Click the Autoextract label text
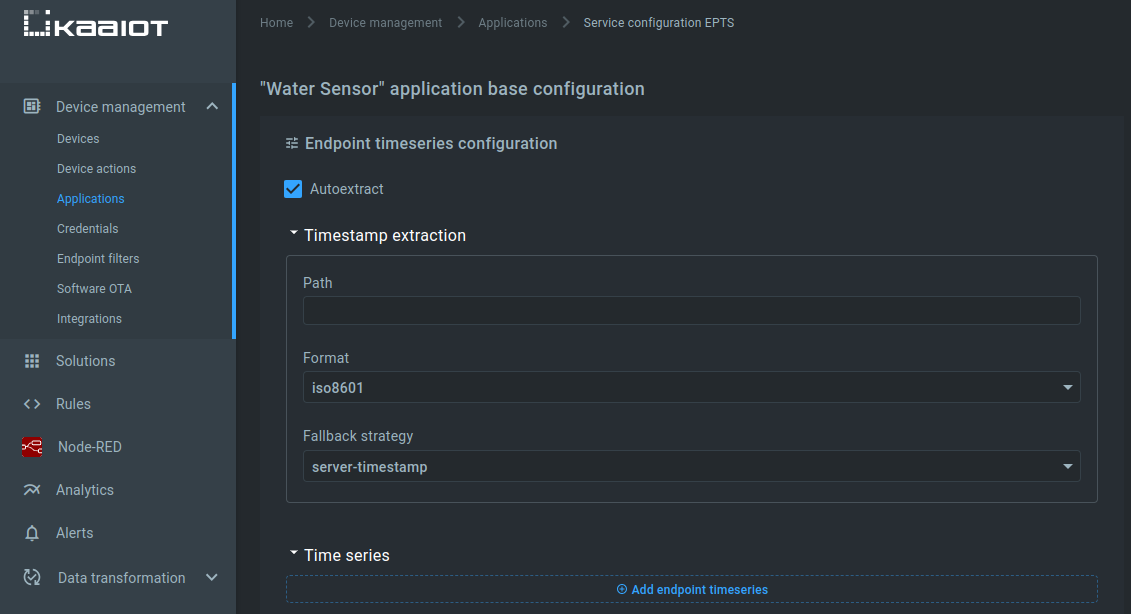 pyautogui.click(x=347, y=189)
